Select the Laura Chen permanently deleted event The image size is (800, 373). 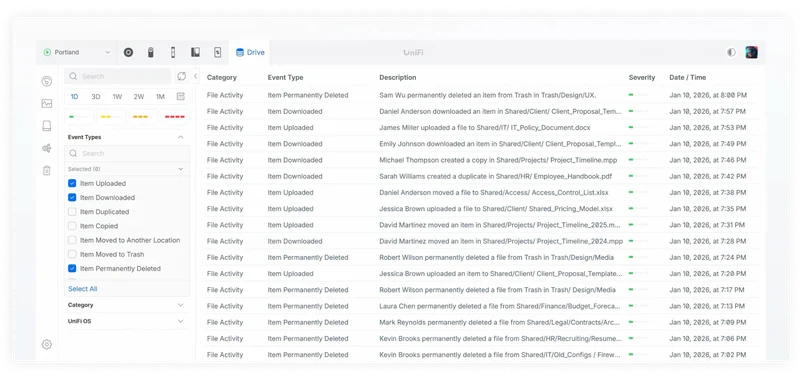(x=501, y=306)
